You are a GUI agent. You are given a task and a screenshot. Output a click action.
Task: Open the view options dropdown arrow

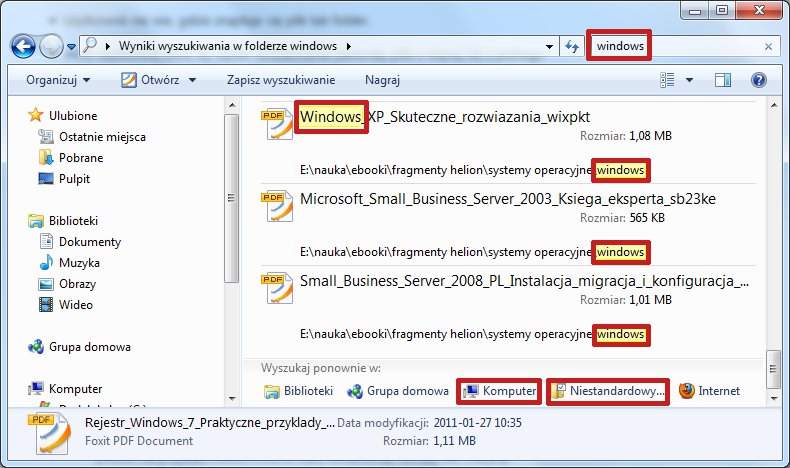click(689, 80)
